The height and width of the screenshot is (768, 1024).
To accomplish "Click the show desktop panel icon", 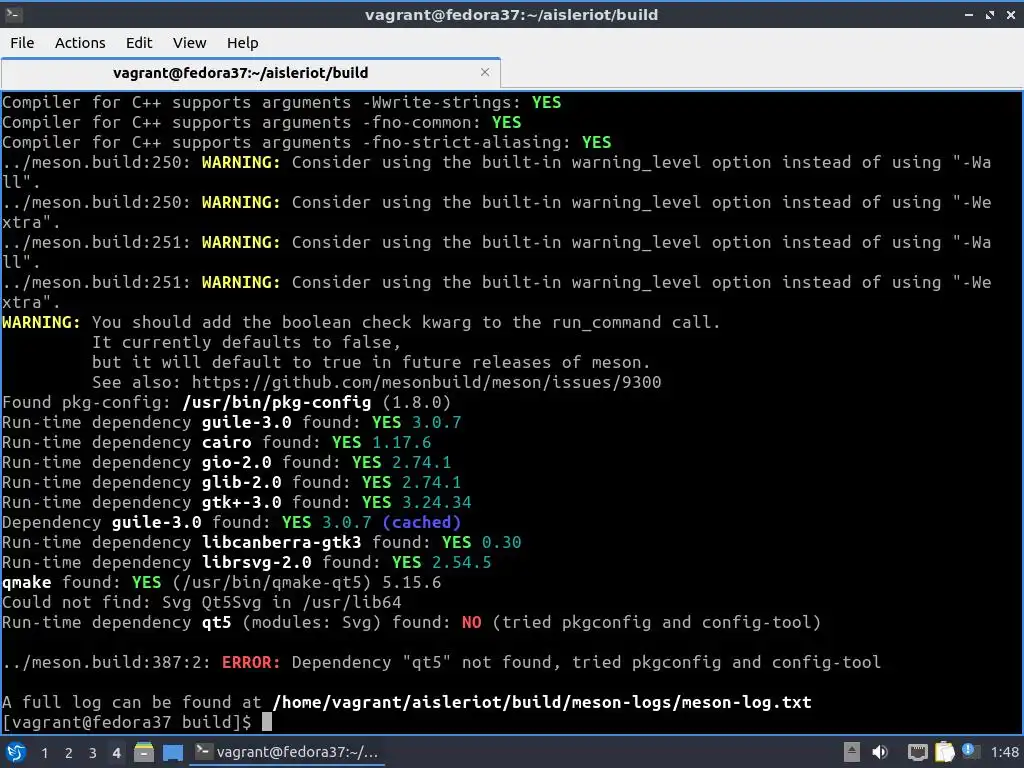I will click(172, 752).
